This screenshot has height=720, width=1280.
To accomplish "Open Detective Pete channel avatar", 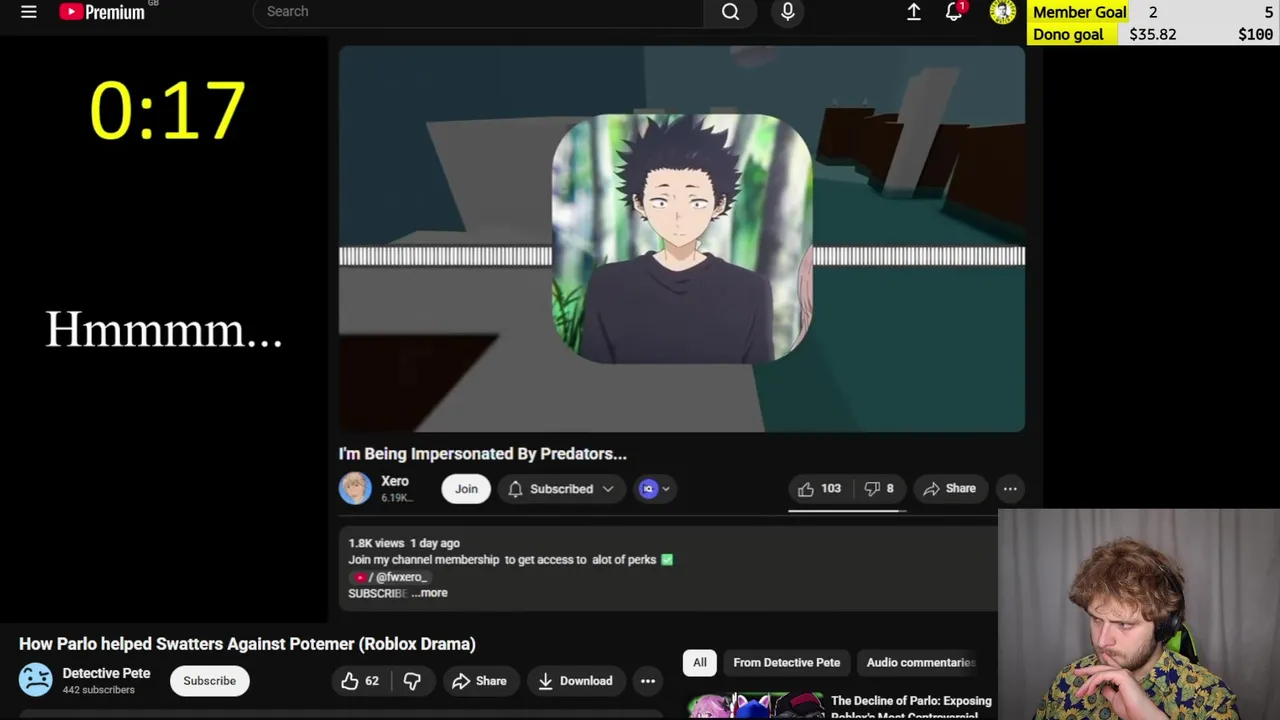I will (36, 680).
